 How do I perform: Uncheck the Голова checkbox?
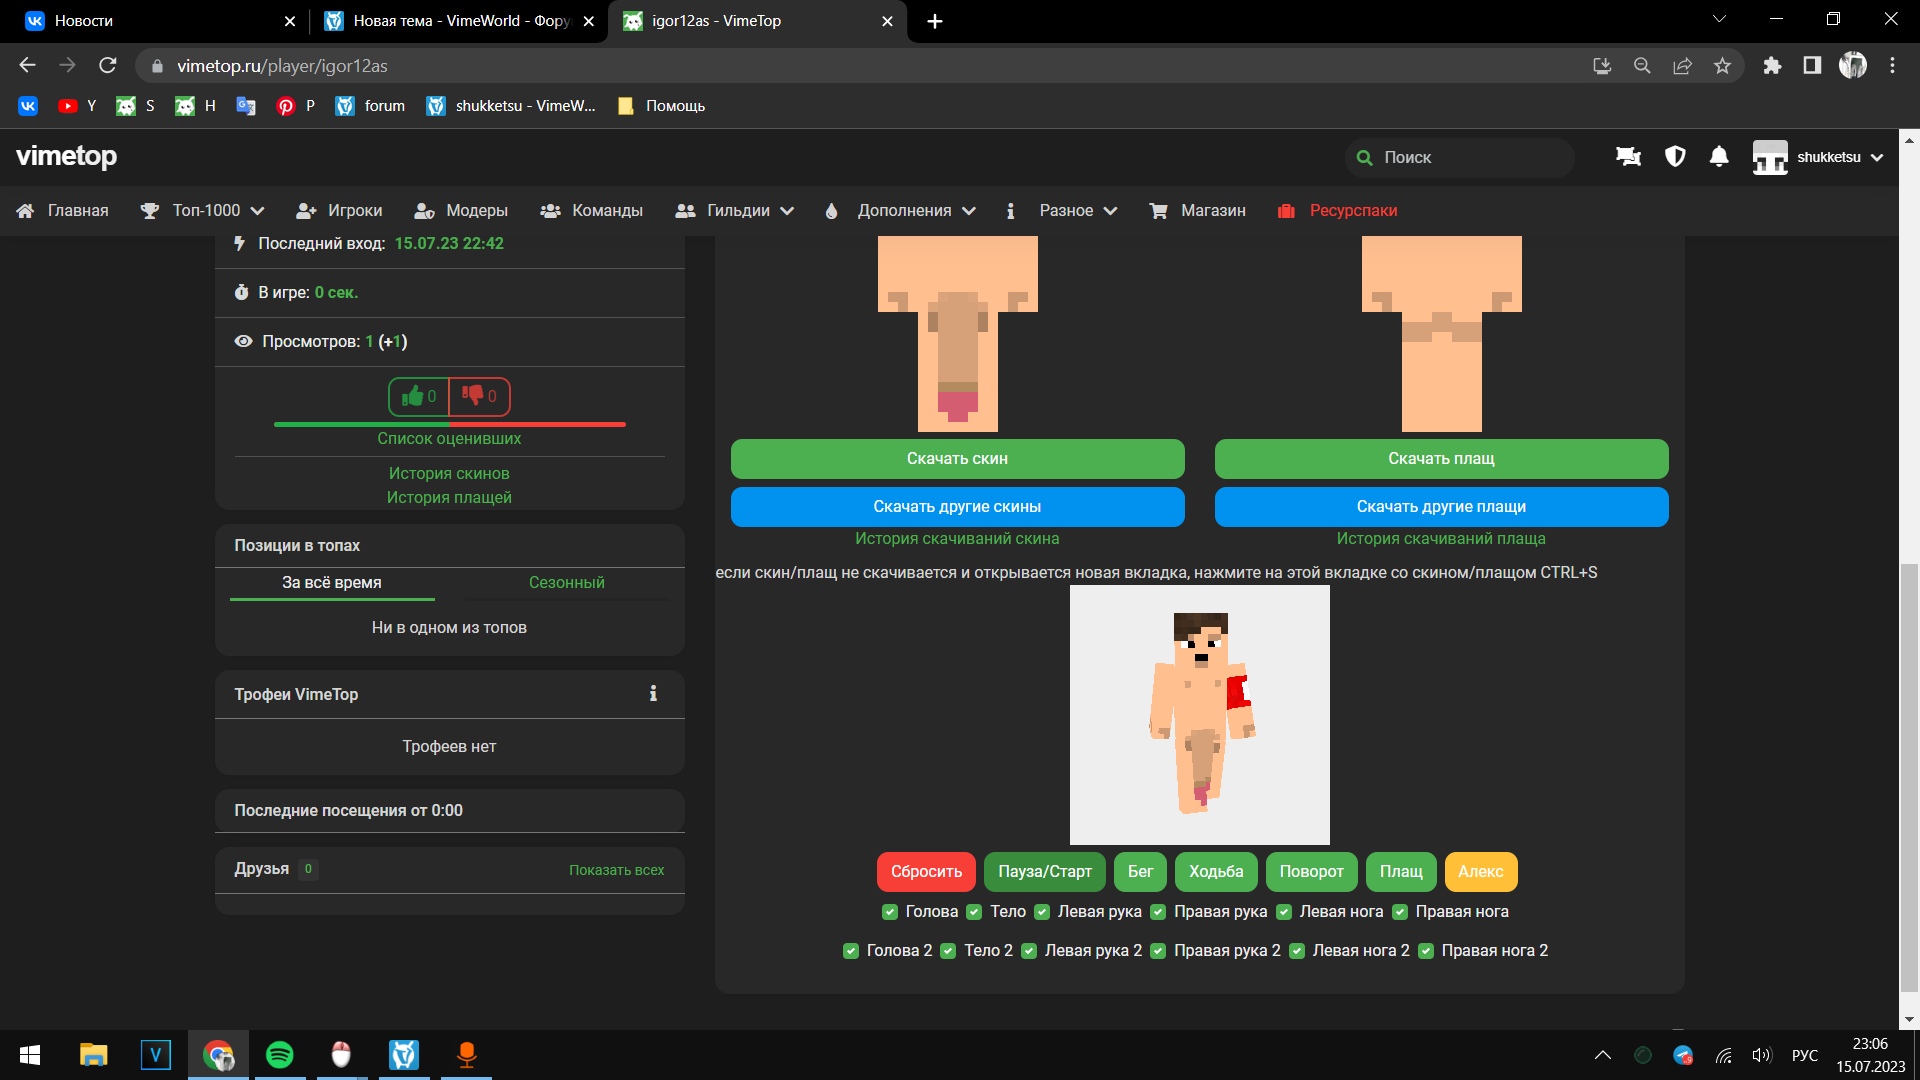[x=890, y=912]
